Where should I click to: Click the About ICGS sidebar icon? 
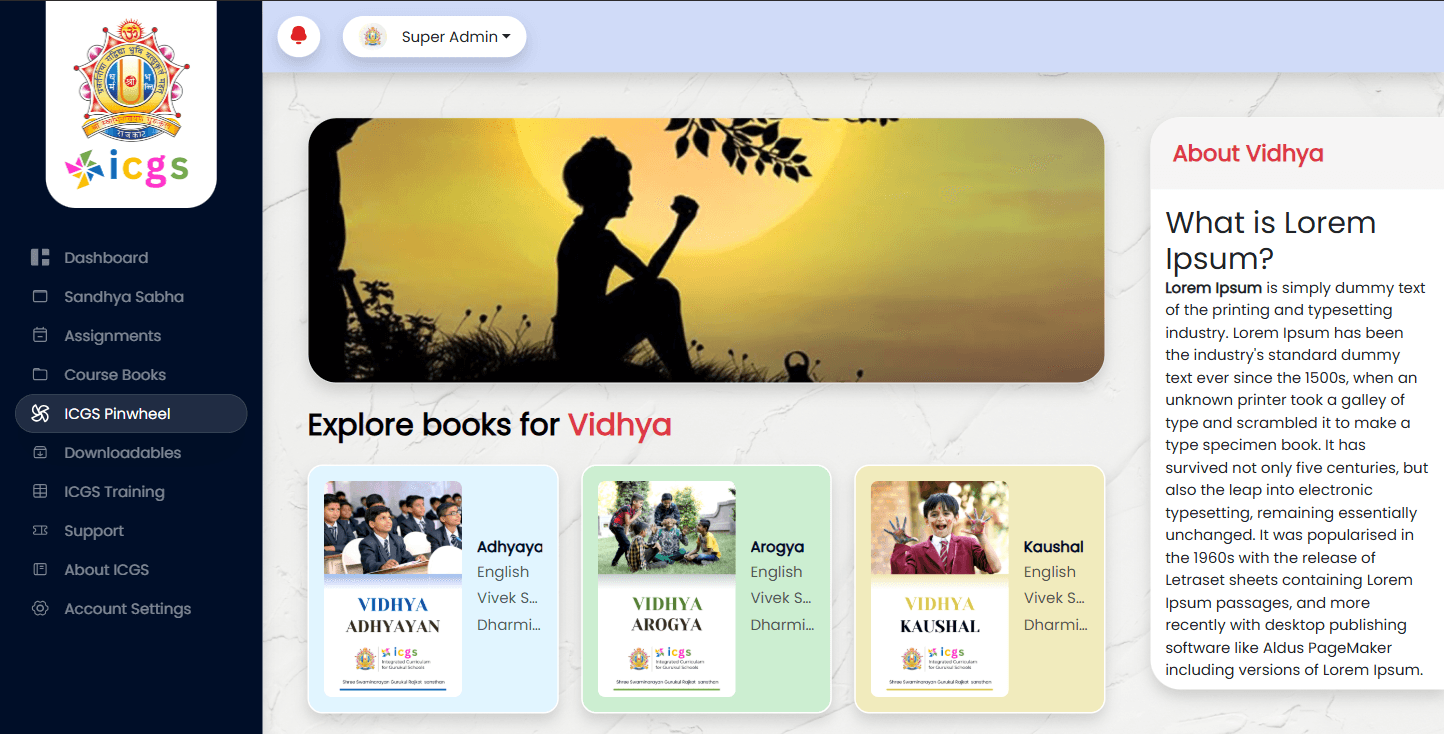point(40,570)
